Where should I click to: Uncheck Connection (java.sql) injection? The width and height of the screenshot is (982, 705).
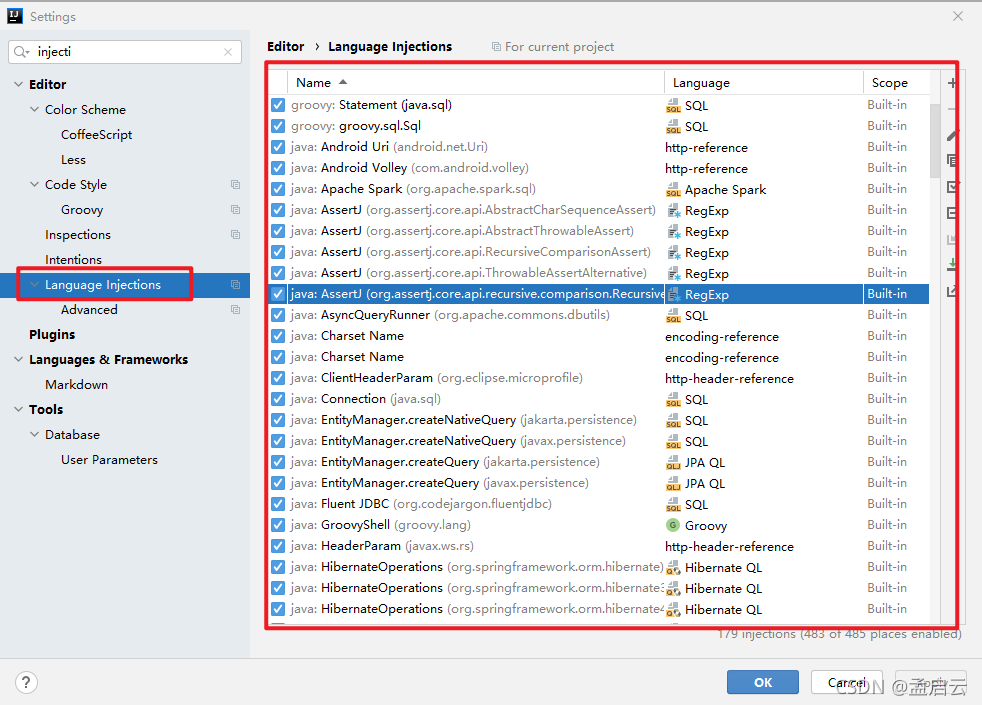pos(278,399)
